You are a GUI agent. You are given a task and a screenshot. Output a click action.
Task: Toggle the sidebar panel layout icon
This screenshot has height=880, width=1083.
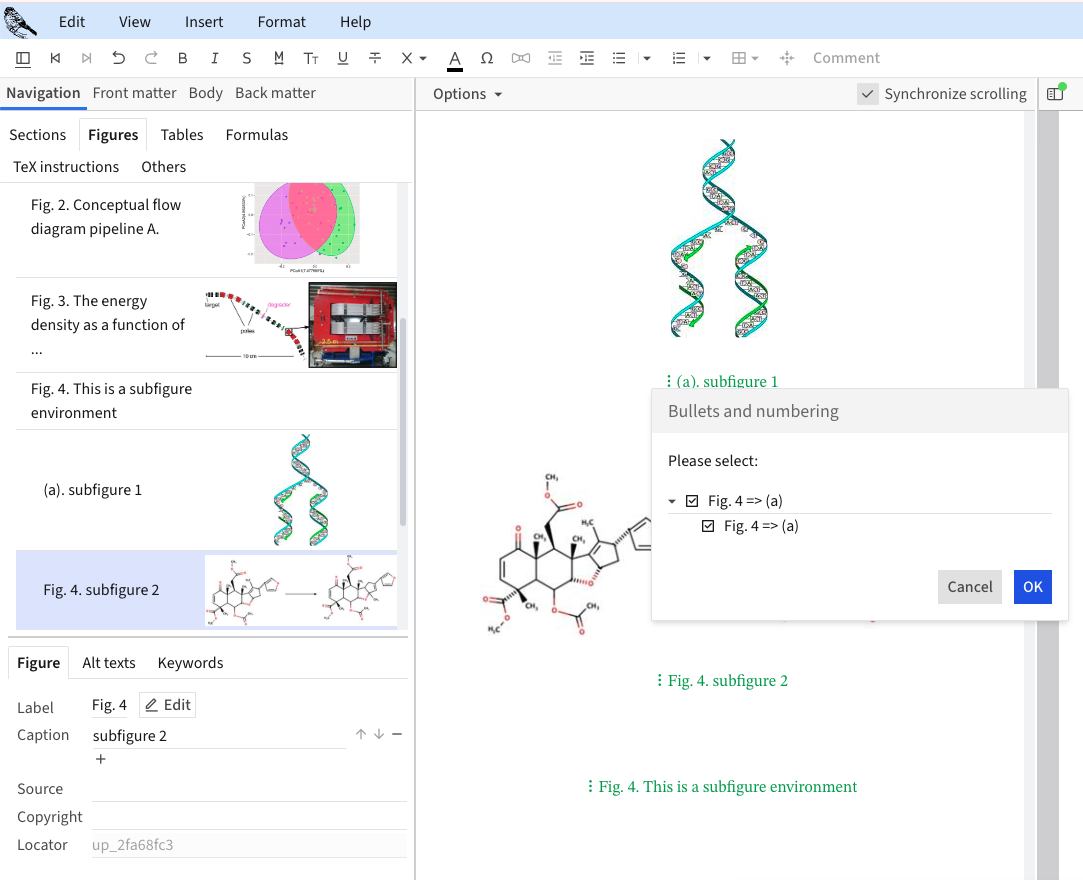pyautogui.click(x=23, y=58)
